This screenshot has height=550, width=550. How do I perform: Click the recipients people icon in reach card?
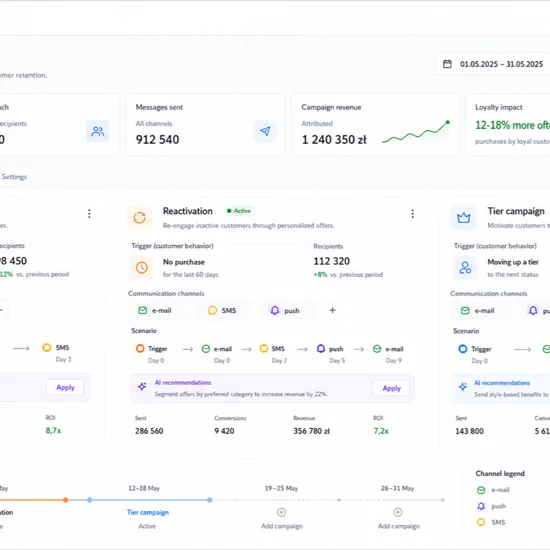point(98,131)
